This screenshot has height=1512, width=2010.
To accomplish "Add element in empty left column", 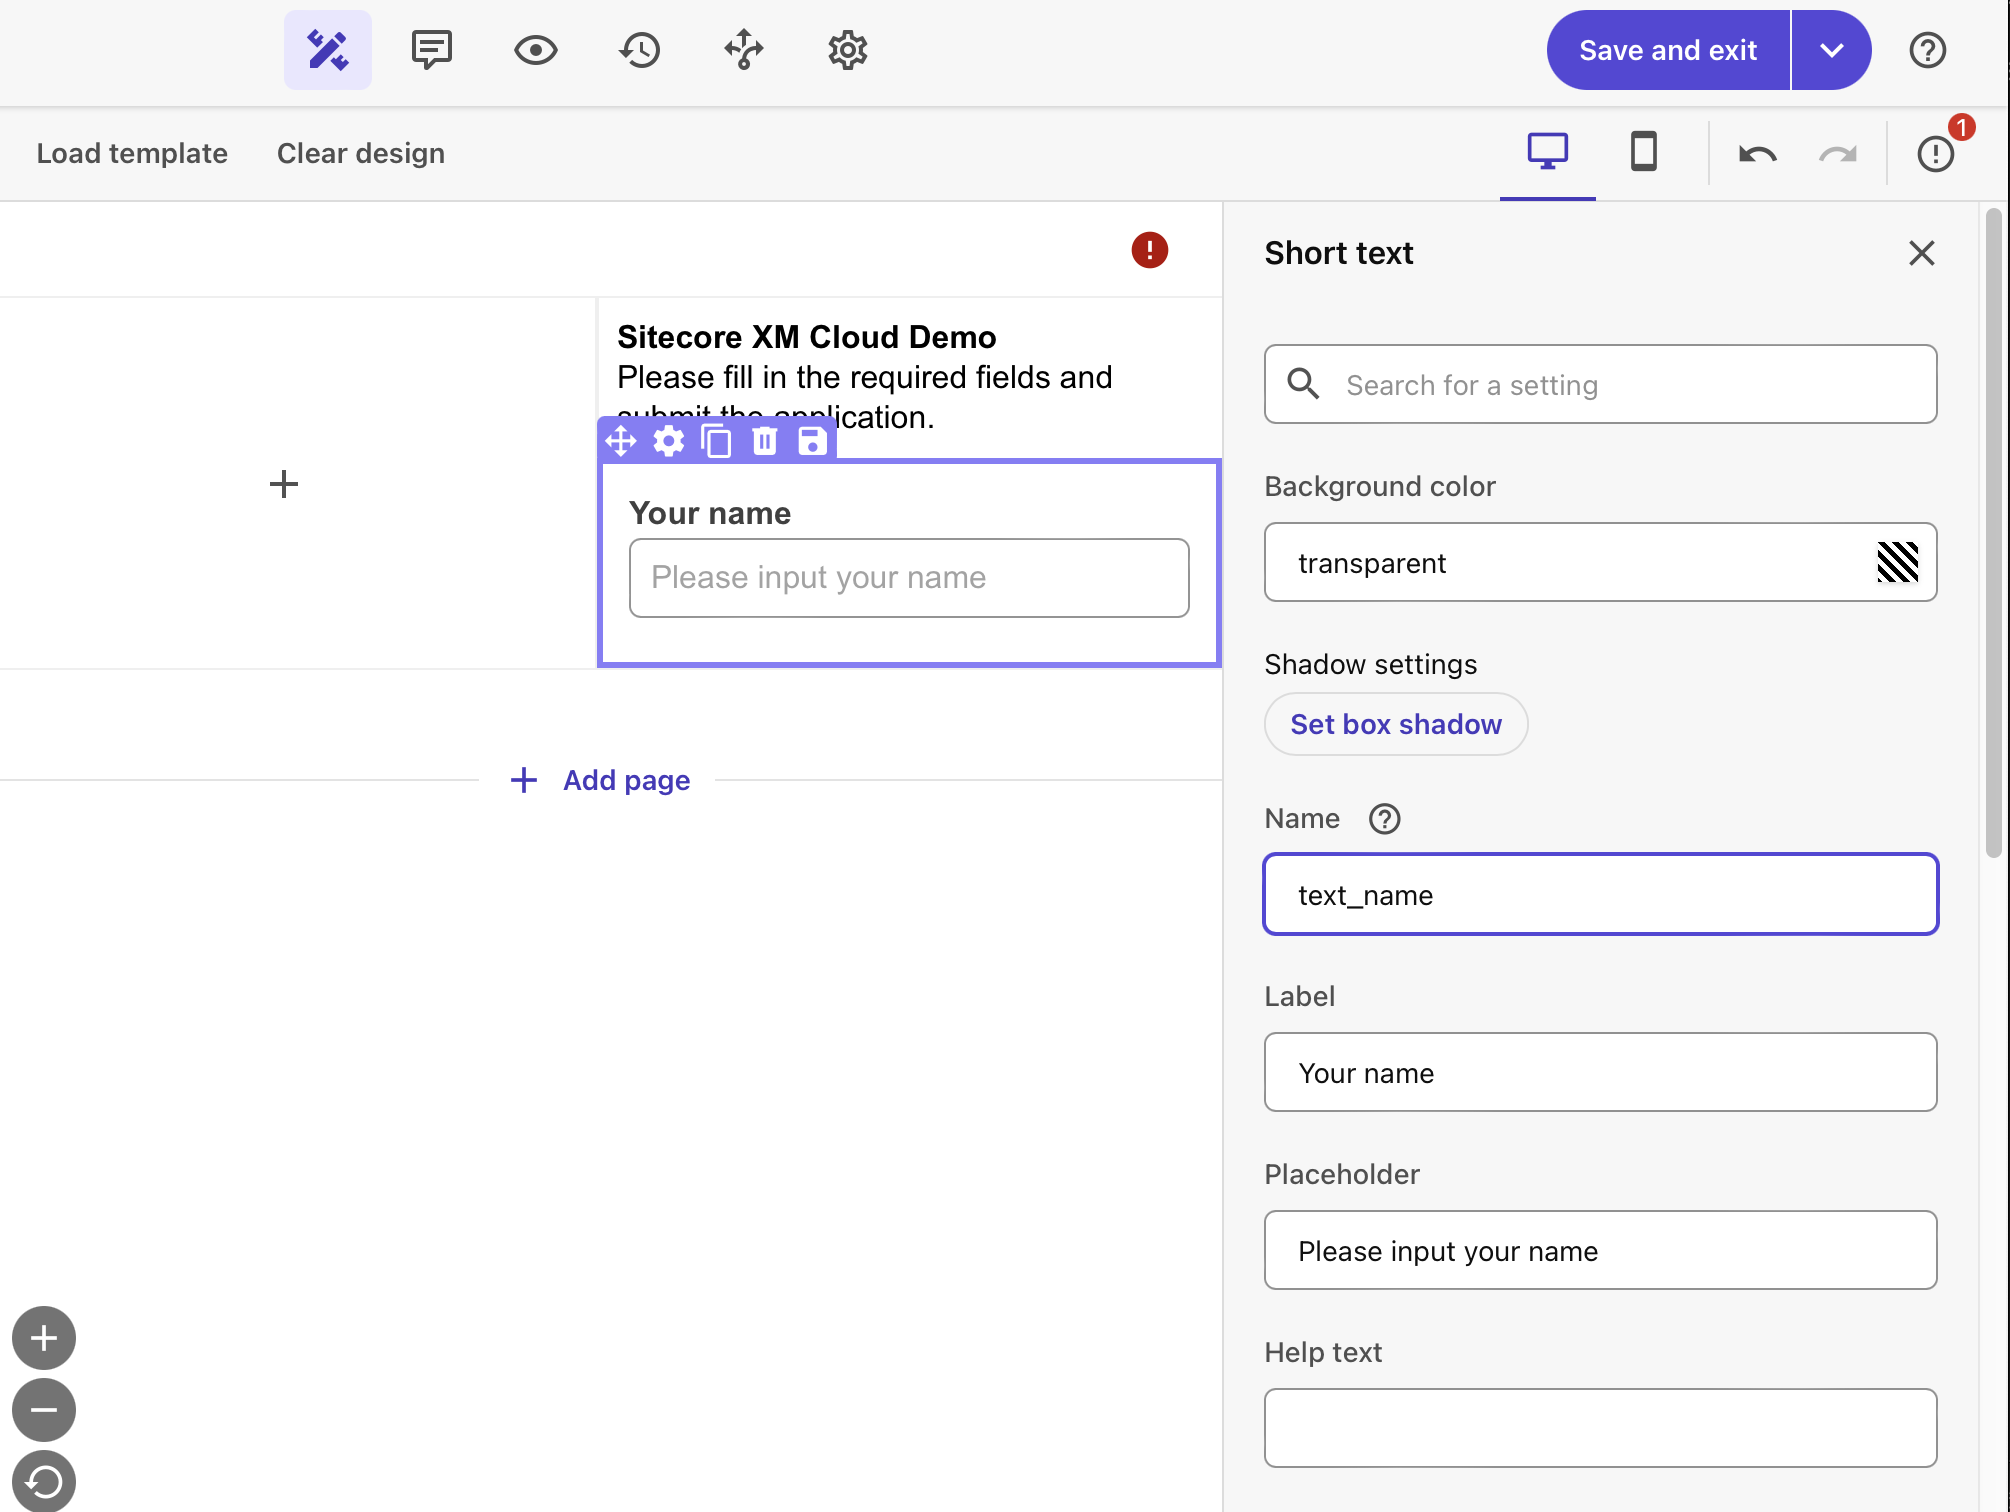I will pos(284,484).
